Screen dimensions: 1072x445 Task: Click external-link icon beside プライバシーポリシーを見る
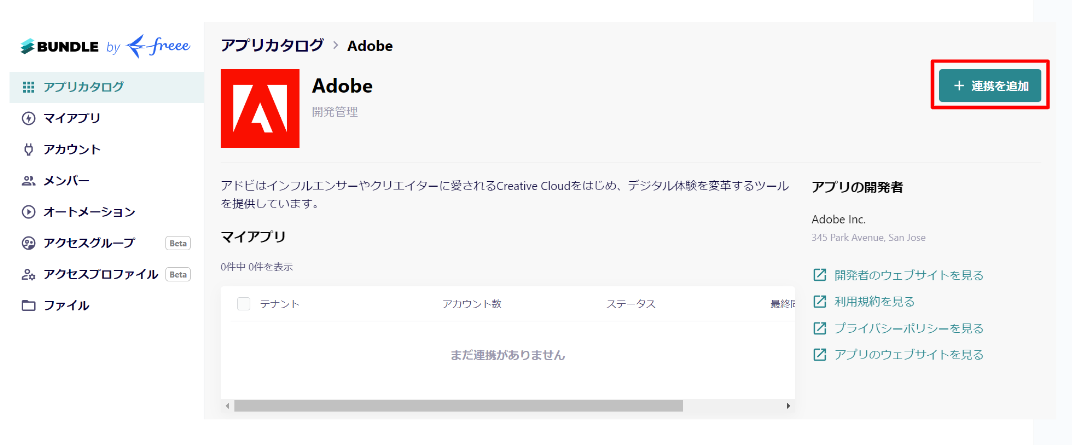click(819, 328)
